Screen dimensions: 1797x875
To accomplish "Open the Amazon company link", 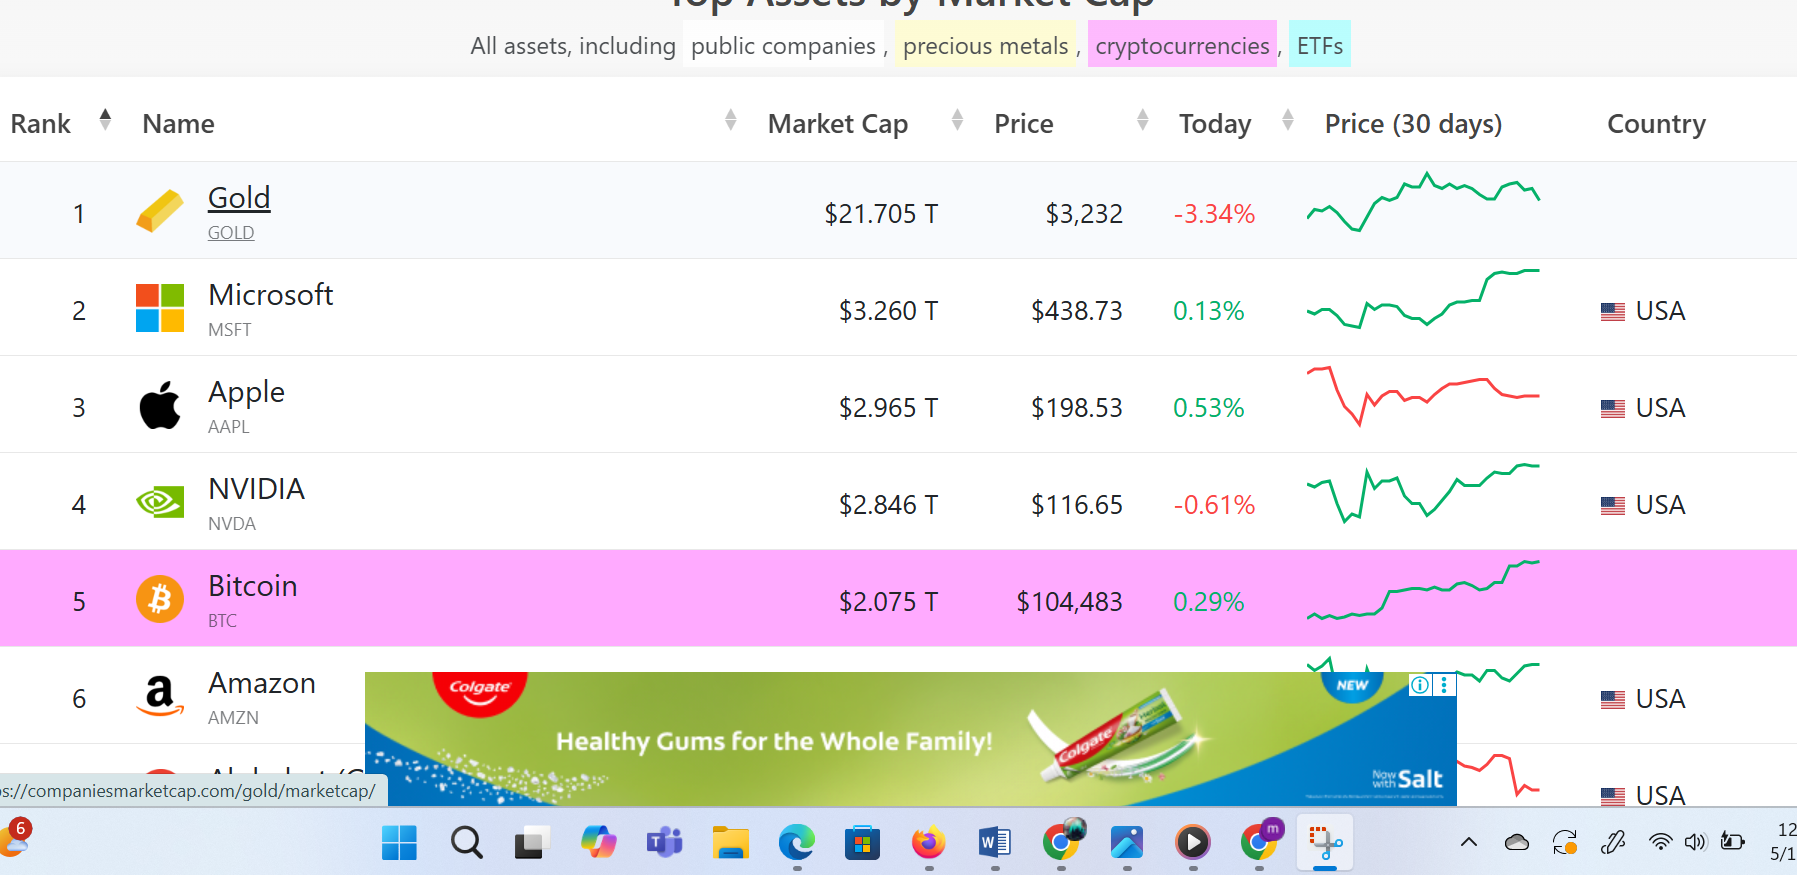I will [262, 682].
